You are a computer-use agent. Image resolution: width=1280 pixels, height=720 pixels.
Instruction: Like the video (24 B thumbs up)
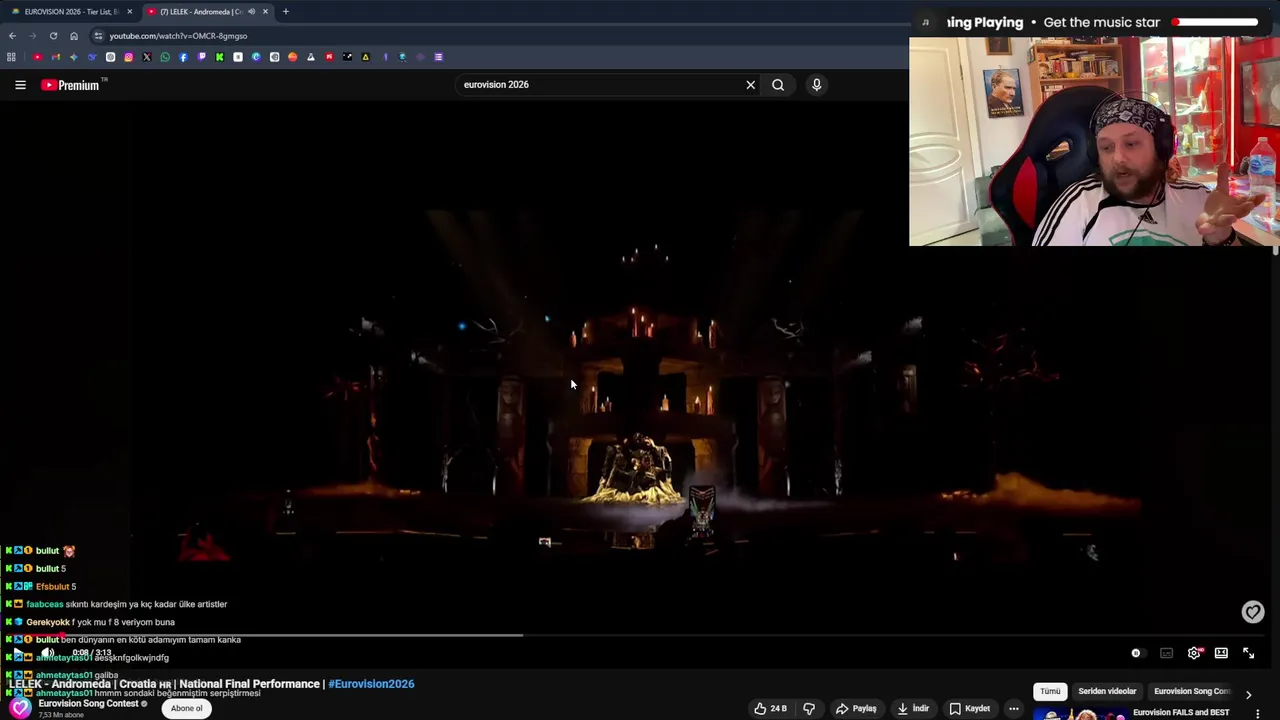pyautogui.click(x=771, y=709)
